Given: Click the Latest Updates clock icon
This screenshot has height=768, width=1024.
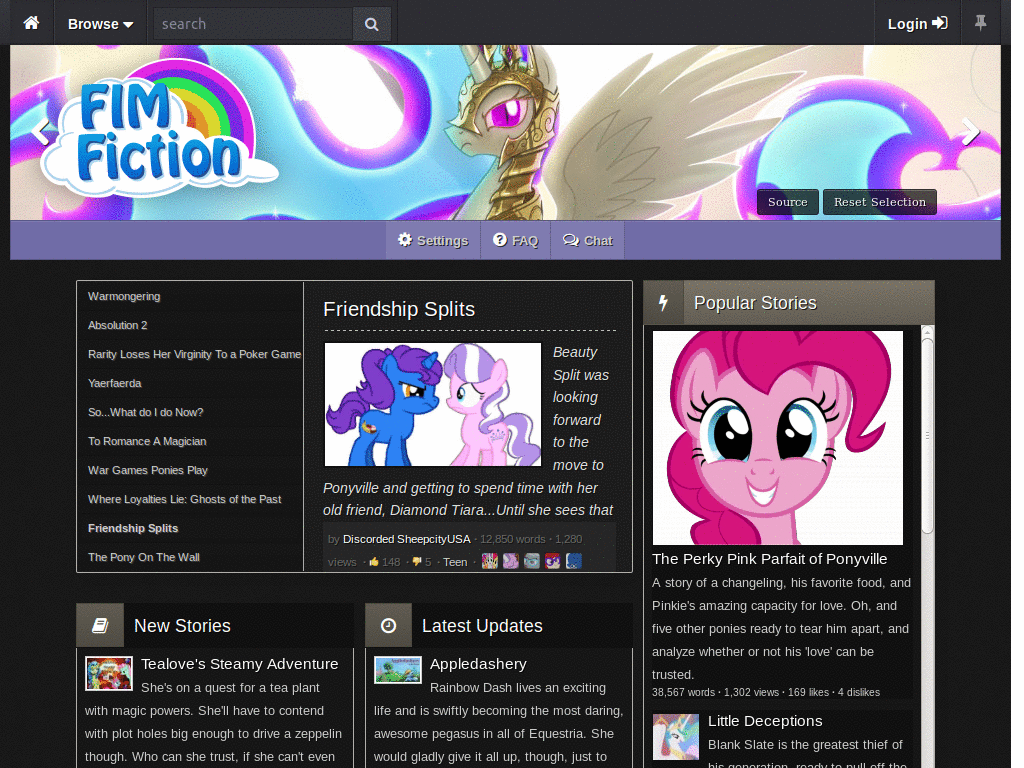Looking at the screenshot, I should pos(389,626).
